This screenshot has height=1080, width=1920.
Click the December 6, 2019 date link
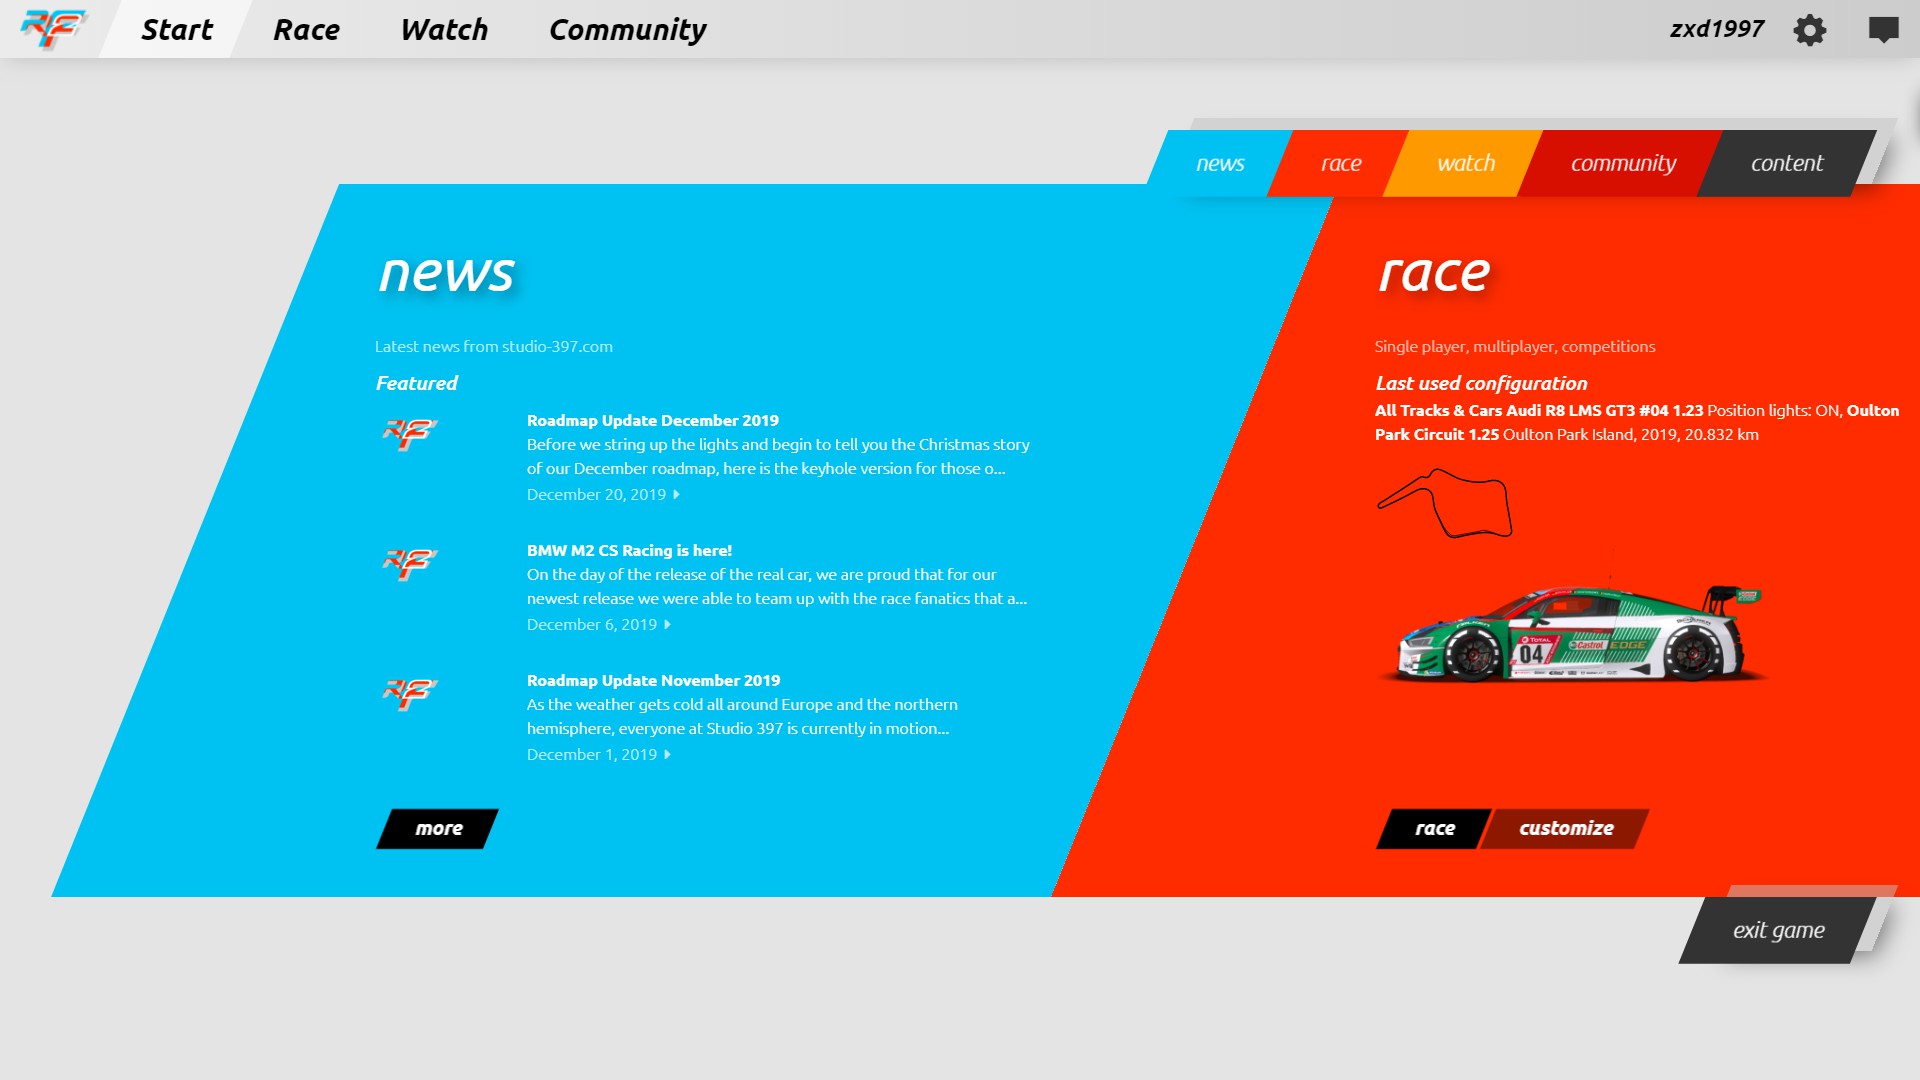tap(592, 625)
